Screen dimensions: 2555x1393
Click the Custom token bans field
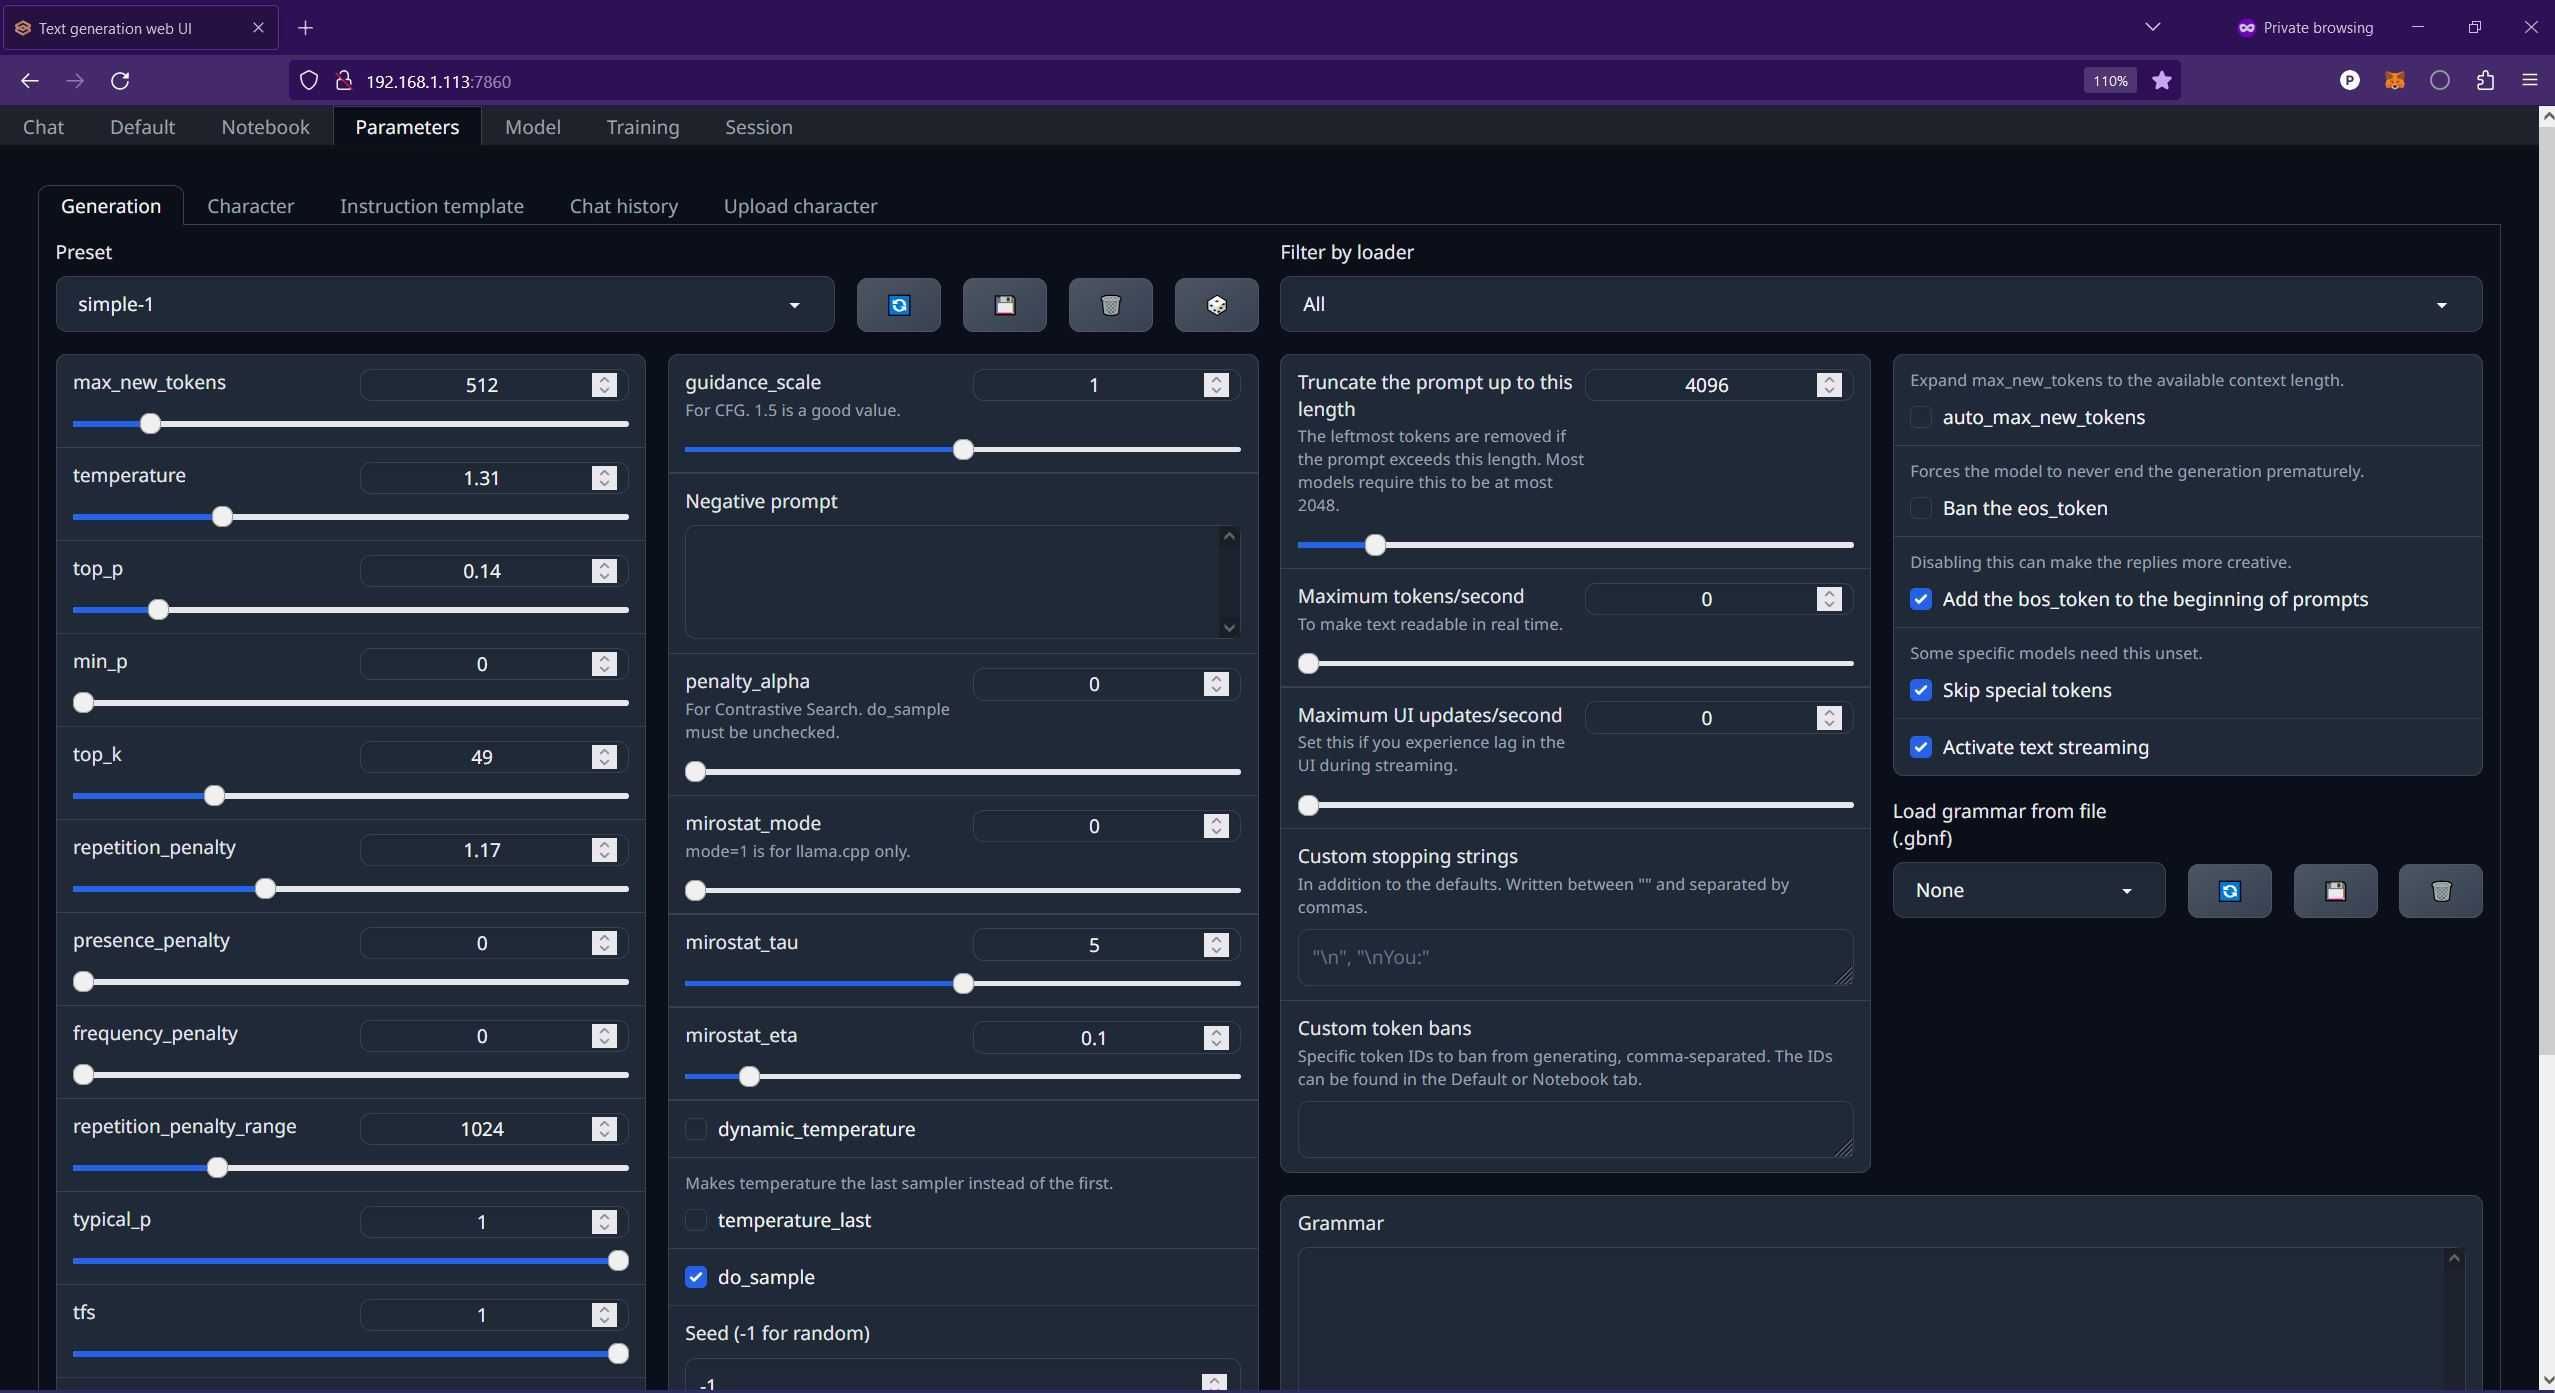[x=1575, y=1130]
